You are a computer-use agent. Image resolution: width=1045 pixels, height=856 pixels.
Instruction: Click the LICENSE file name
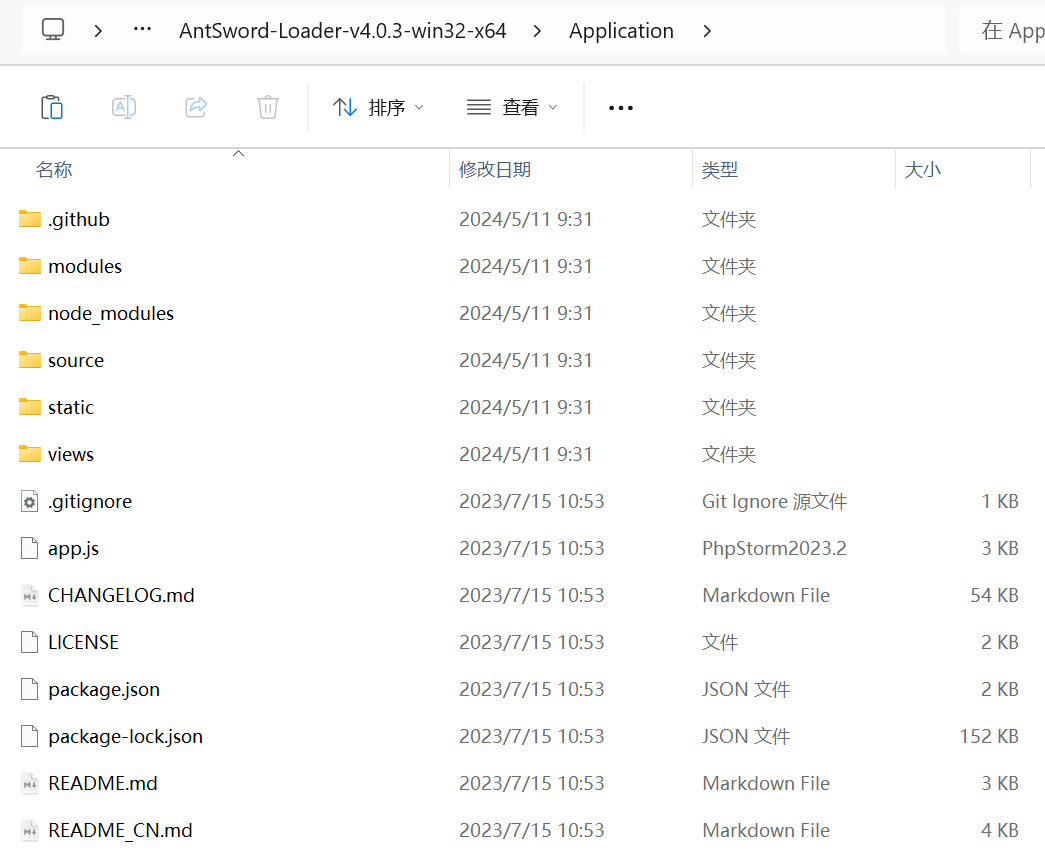(83, 642)
